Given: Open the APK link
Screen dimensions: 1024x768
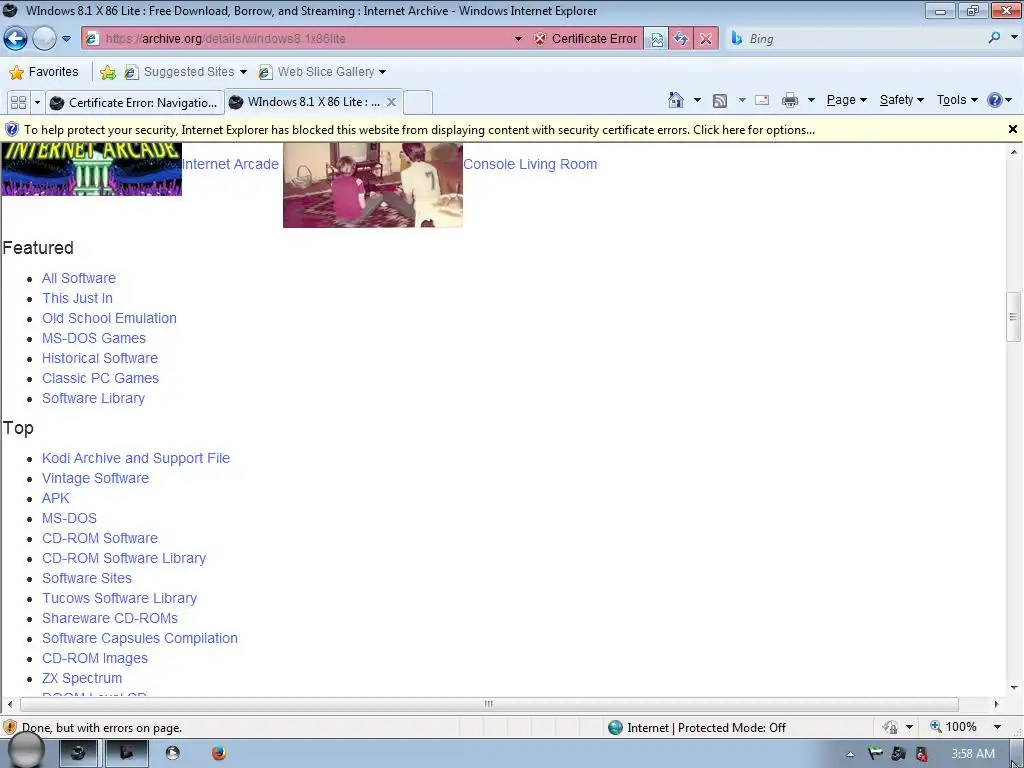Looking at the screenshot, I should [56, 498].
